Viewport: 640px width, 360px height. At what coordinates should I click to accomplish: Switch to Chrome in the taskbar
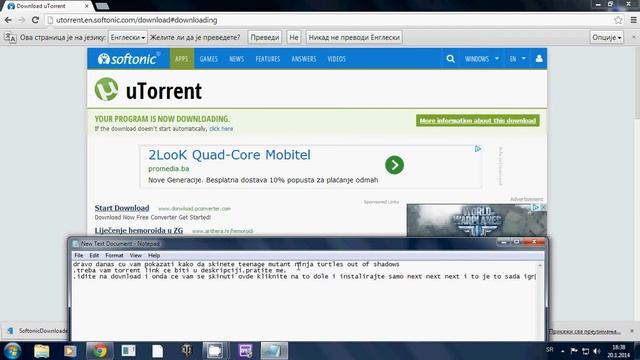(99, 351)
